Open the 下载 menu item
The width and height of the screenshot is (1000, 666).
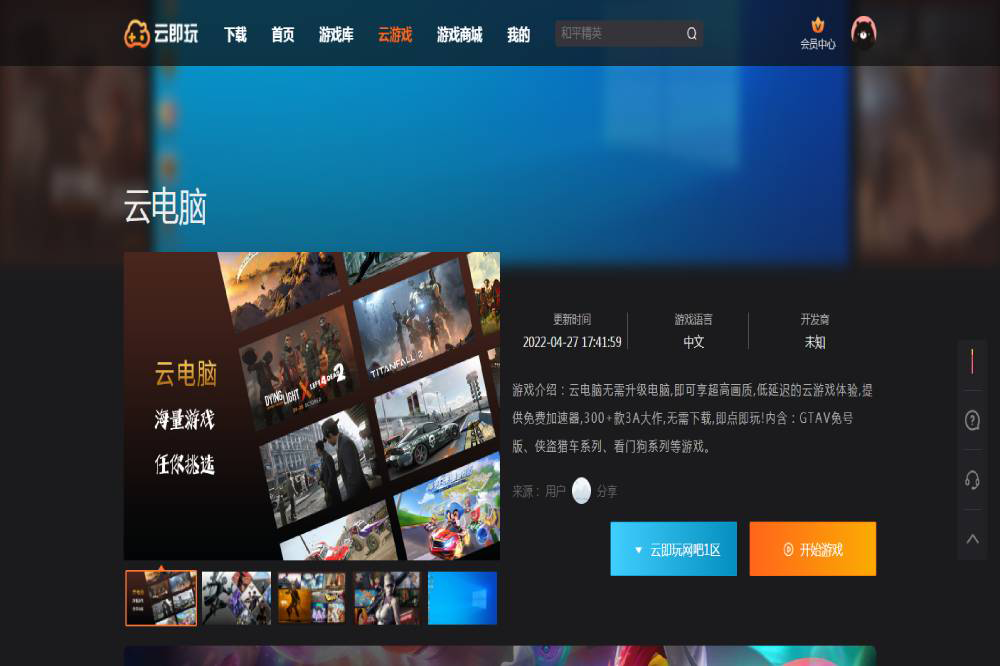click(x=235, y=34)
